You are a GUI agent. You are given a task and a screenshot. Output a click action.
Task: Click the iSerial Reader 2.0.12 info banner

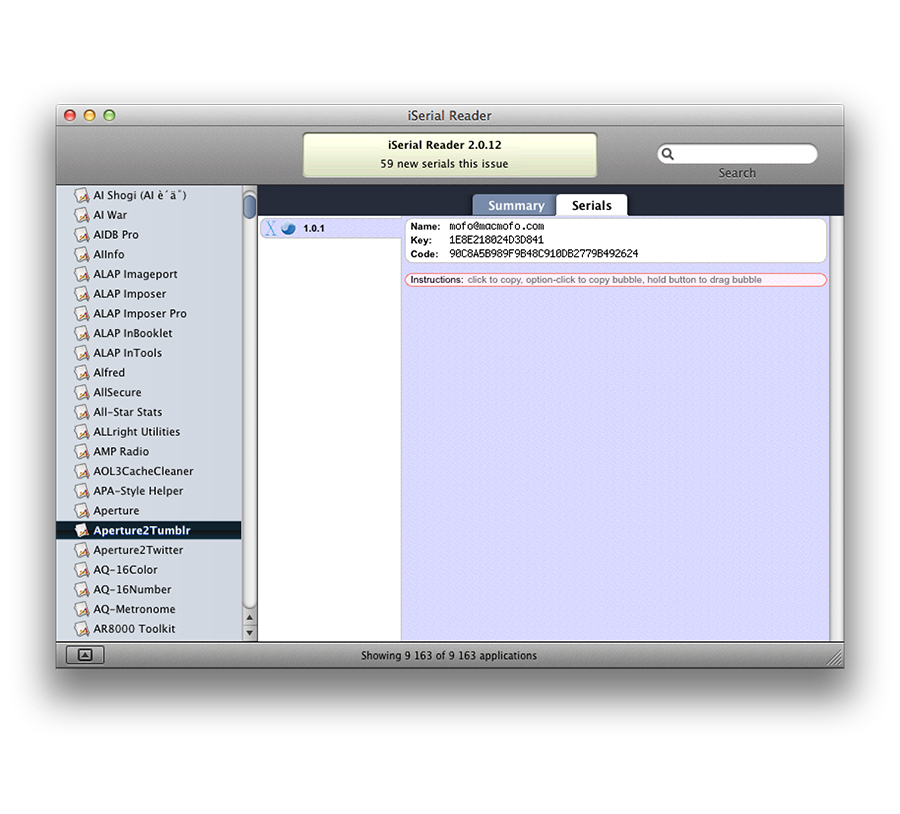tap(449, 155)
